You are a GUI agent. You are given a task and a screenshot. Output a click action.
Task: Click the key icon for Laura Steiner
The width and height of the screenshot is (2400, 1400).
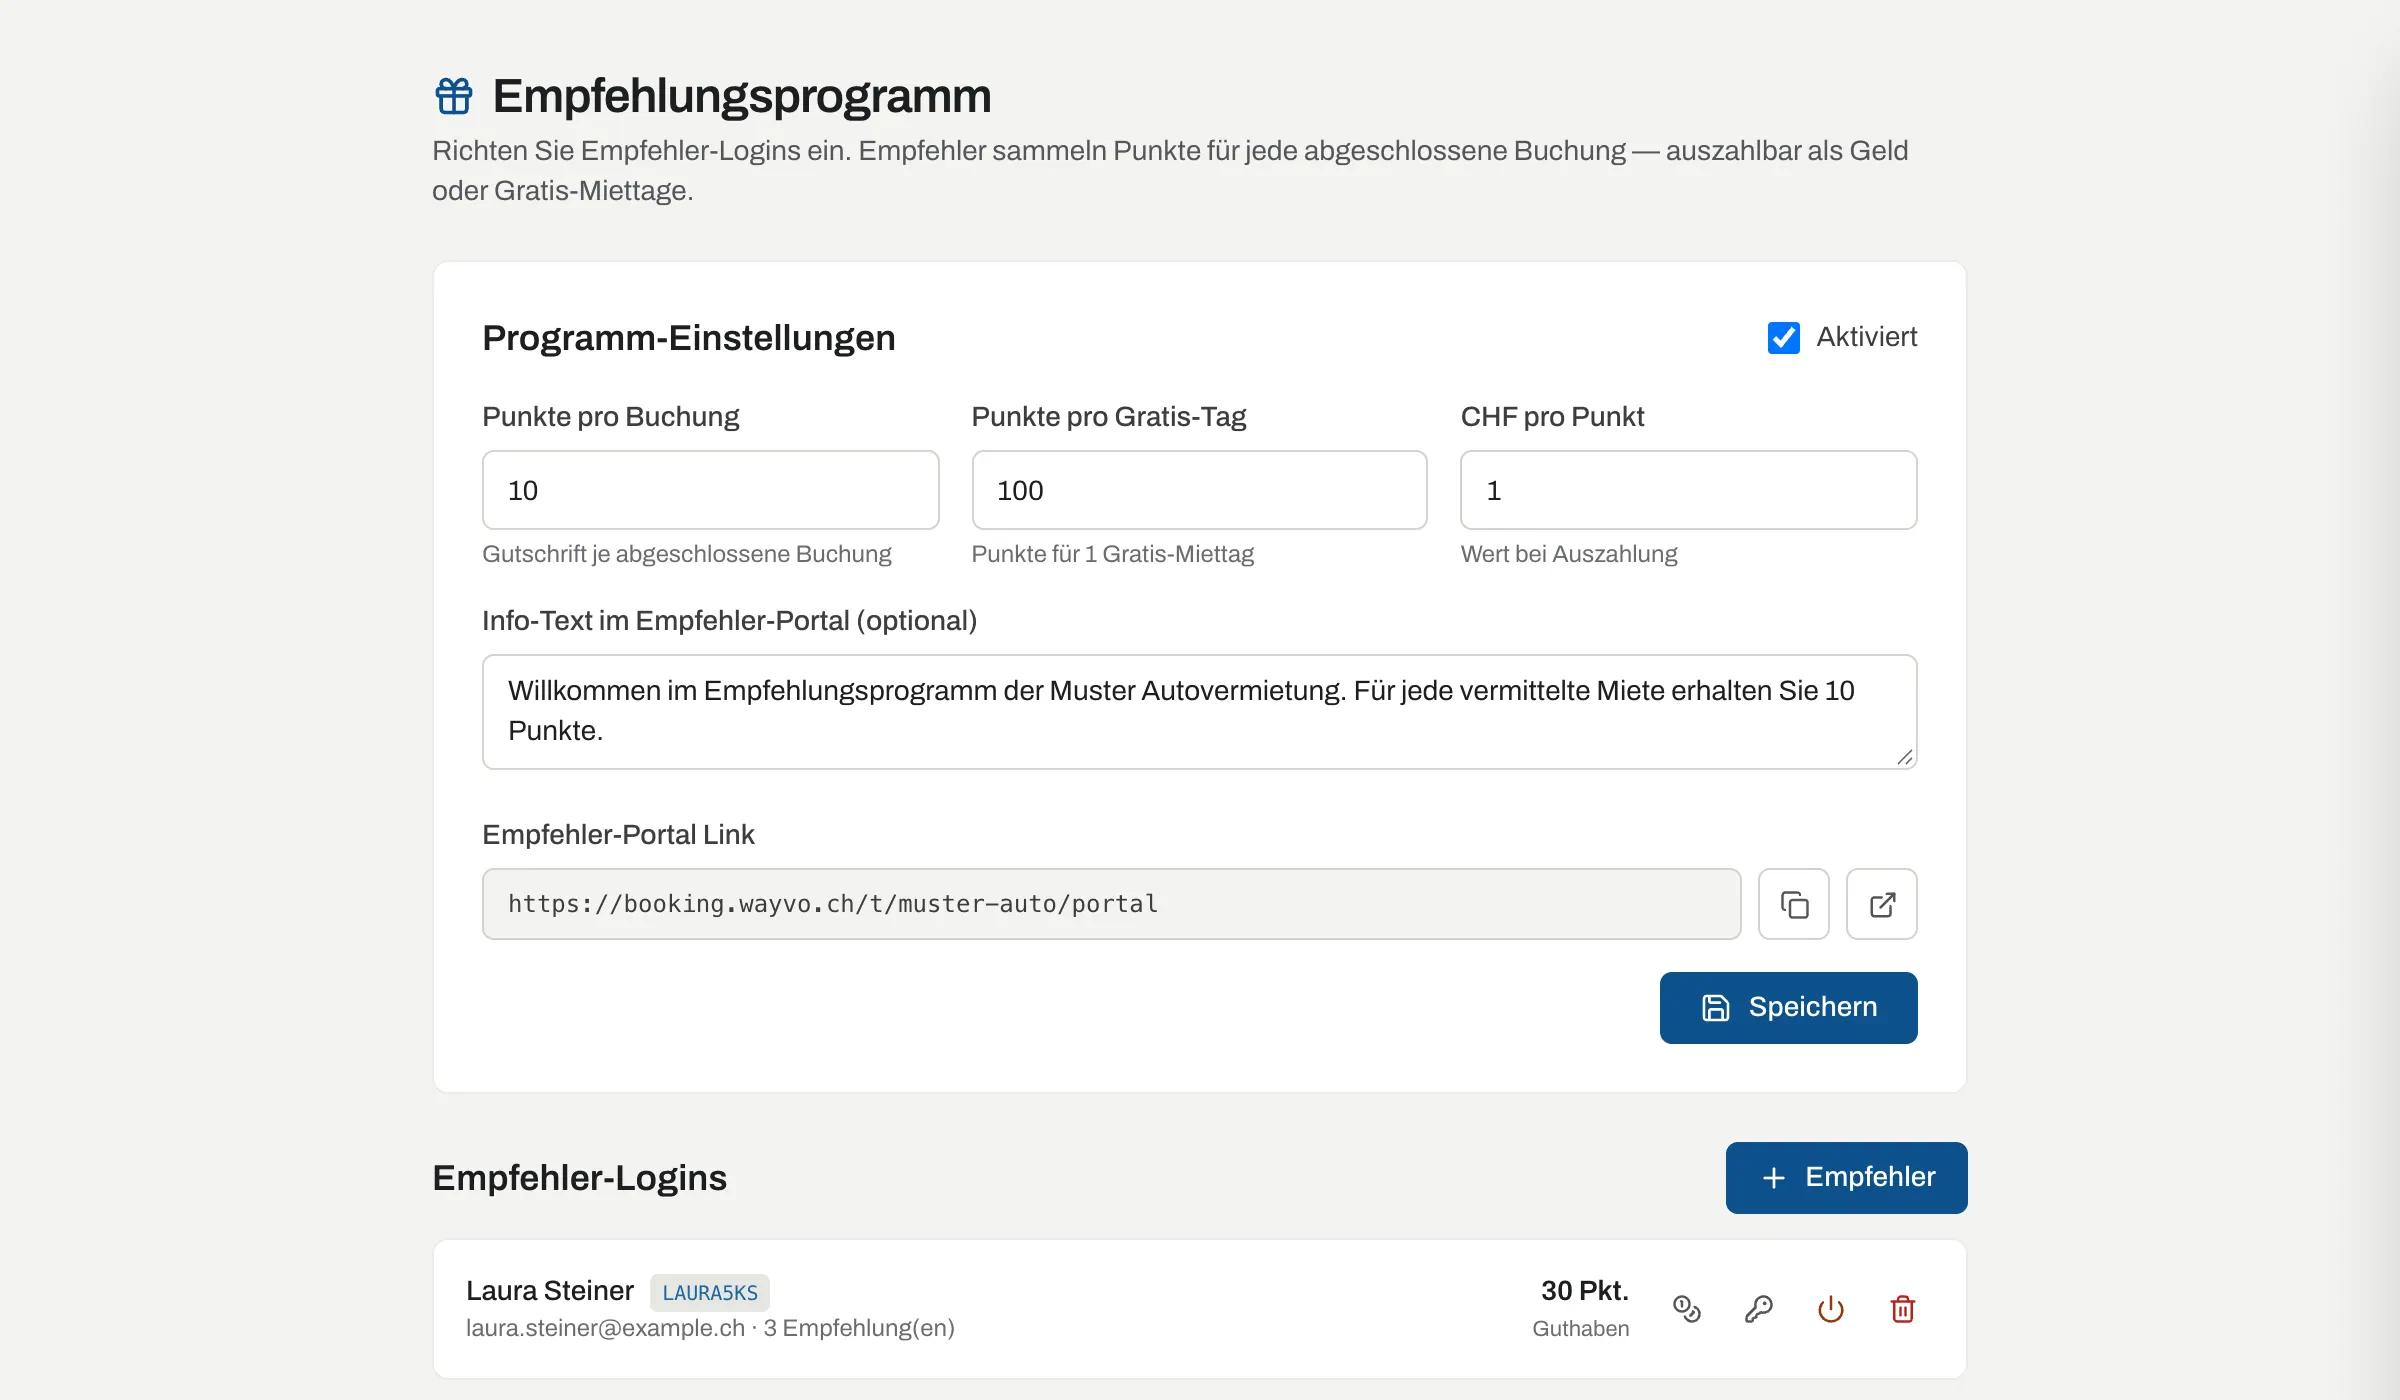[1759, 1309]
